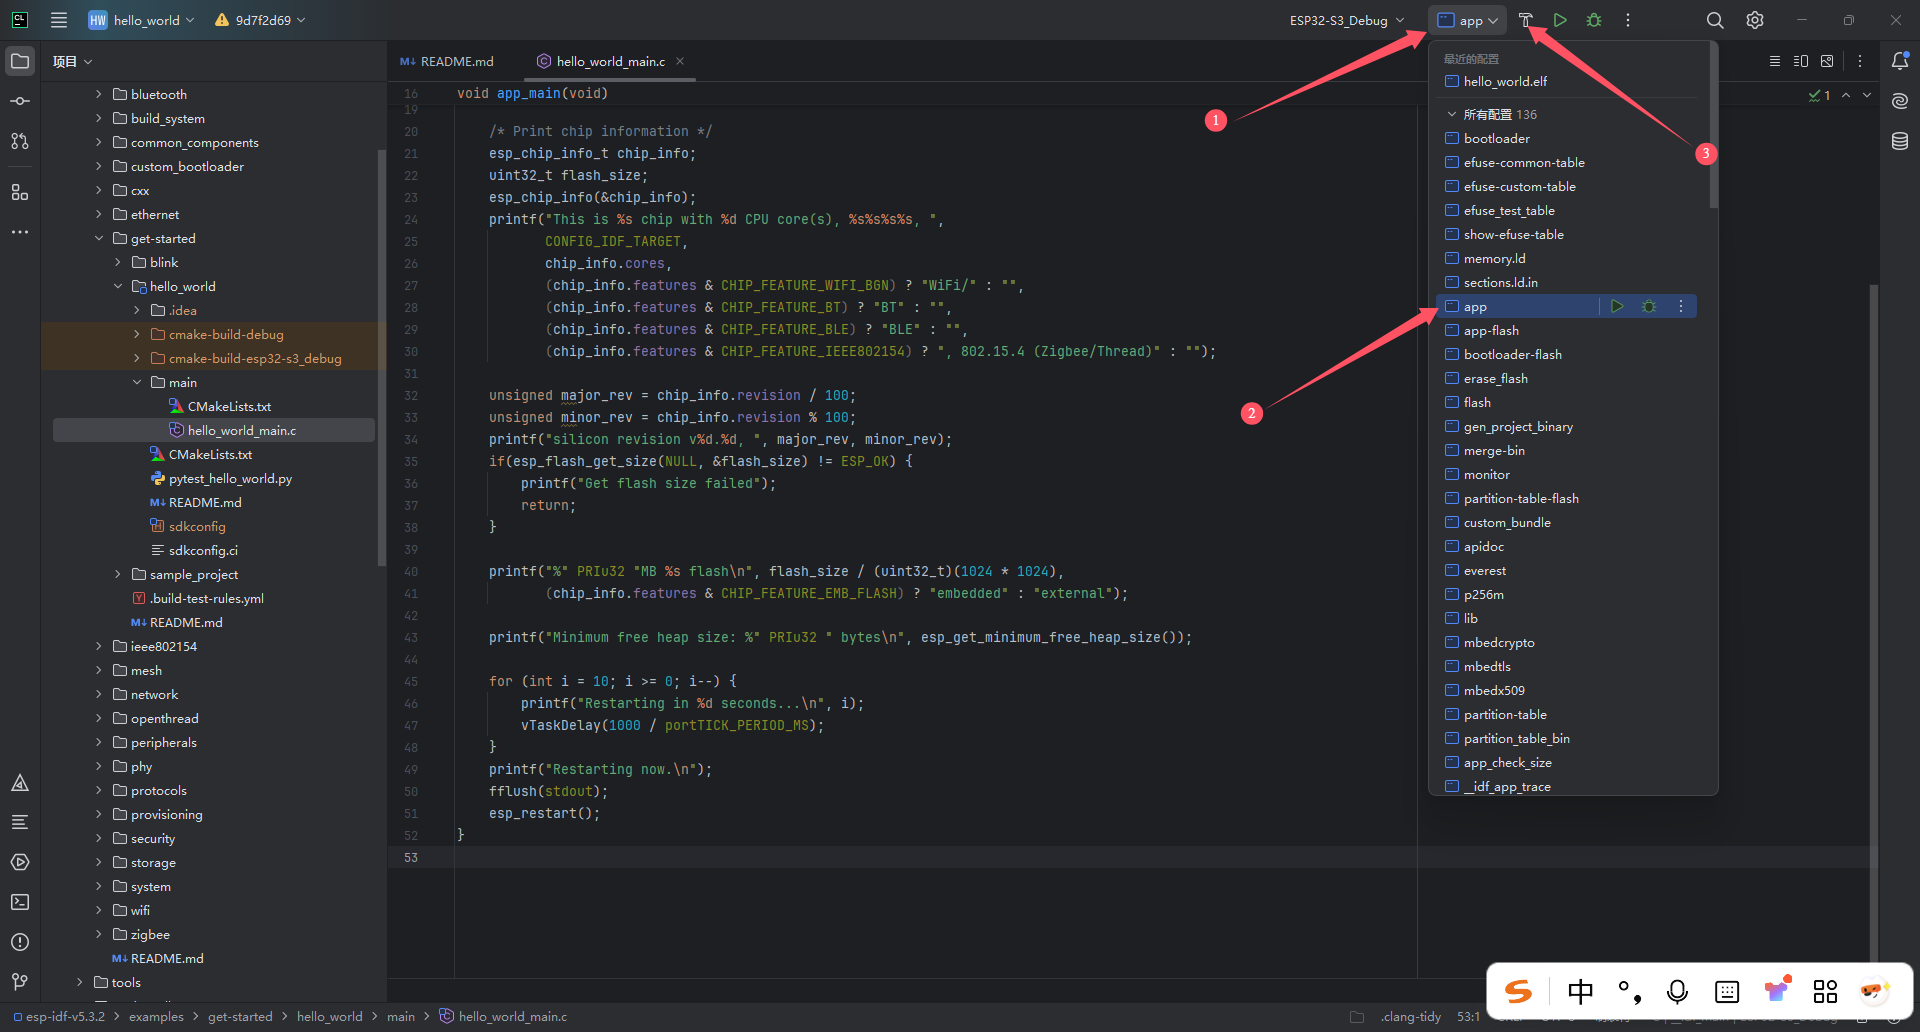Open Structure tool window icon
Screen dimensions: 1920x1032
coord(20,192)
